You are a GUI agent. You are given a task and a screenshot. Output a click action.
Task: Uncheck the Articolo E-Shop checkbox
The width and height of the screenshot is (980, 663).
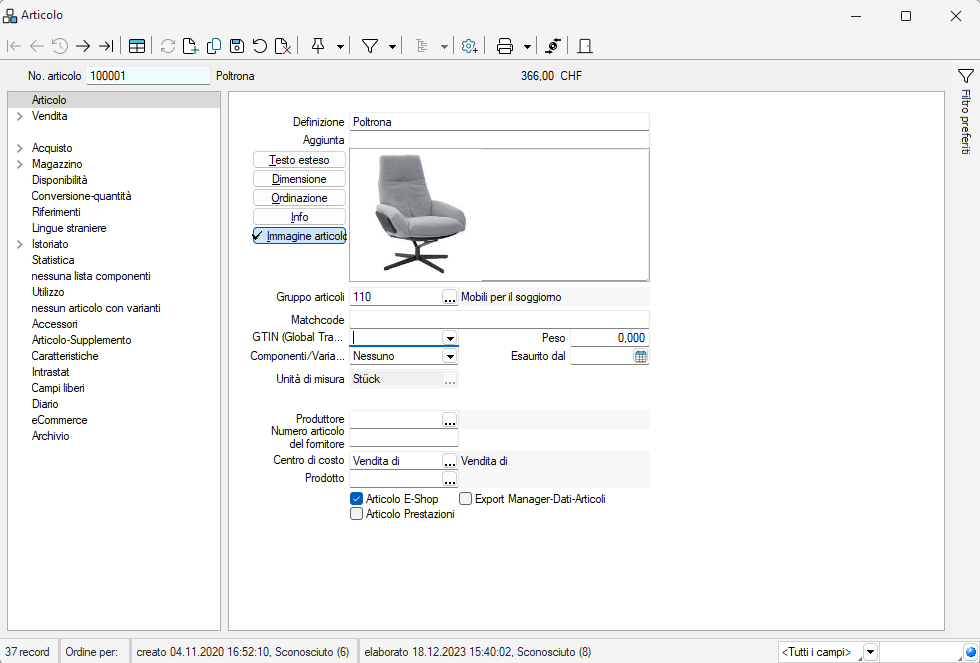point(356,499)
